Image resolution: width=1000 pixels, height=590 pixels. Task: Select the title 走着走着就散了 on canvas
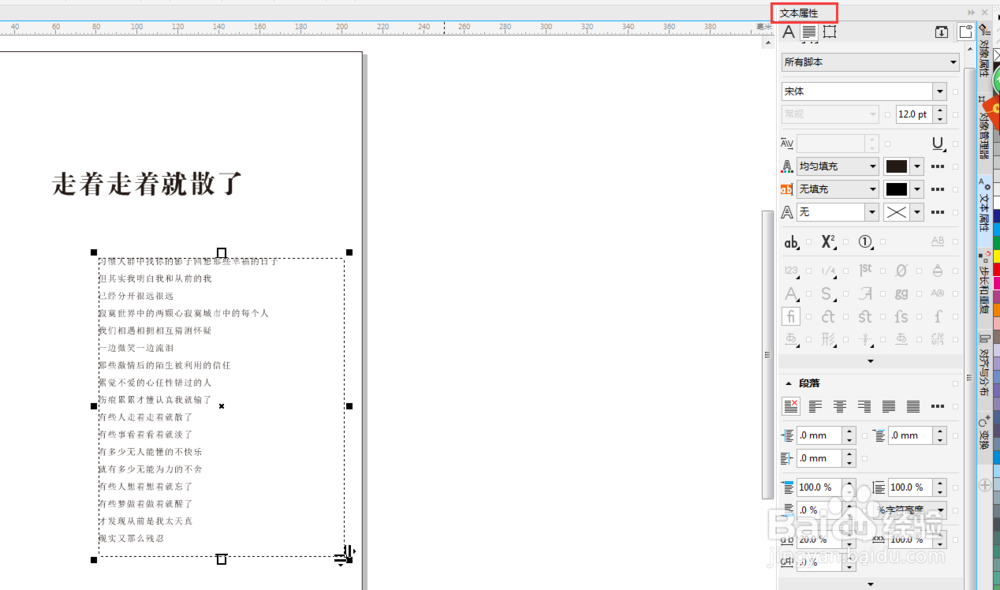[147, 184]
